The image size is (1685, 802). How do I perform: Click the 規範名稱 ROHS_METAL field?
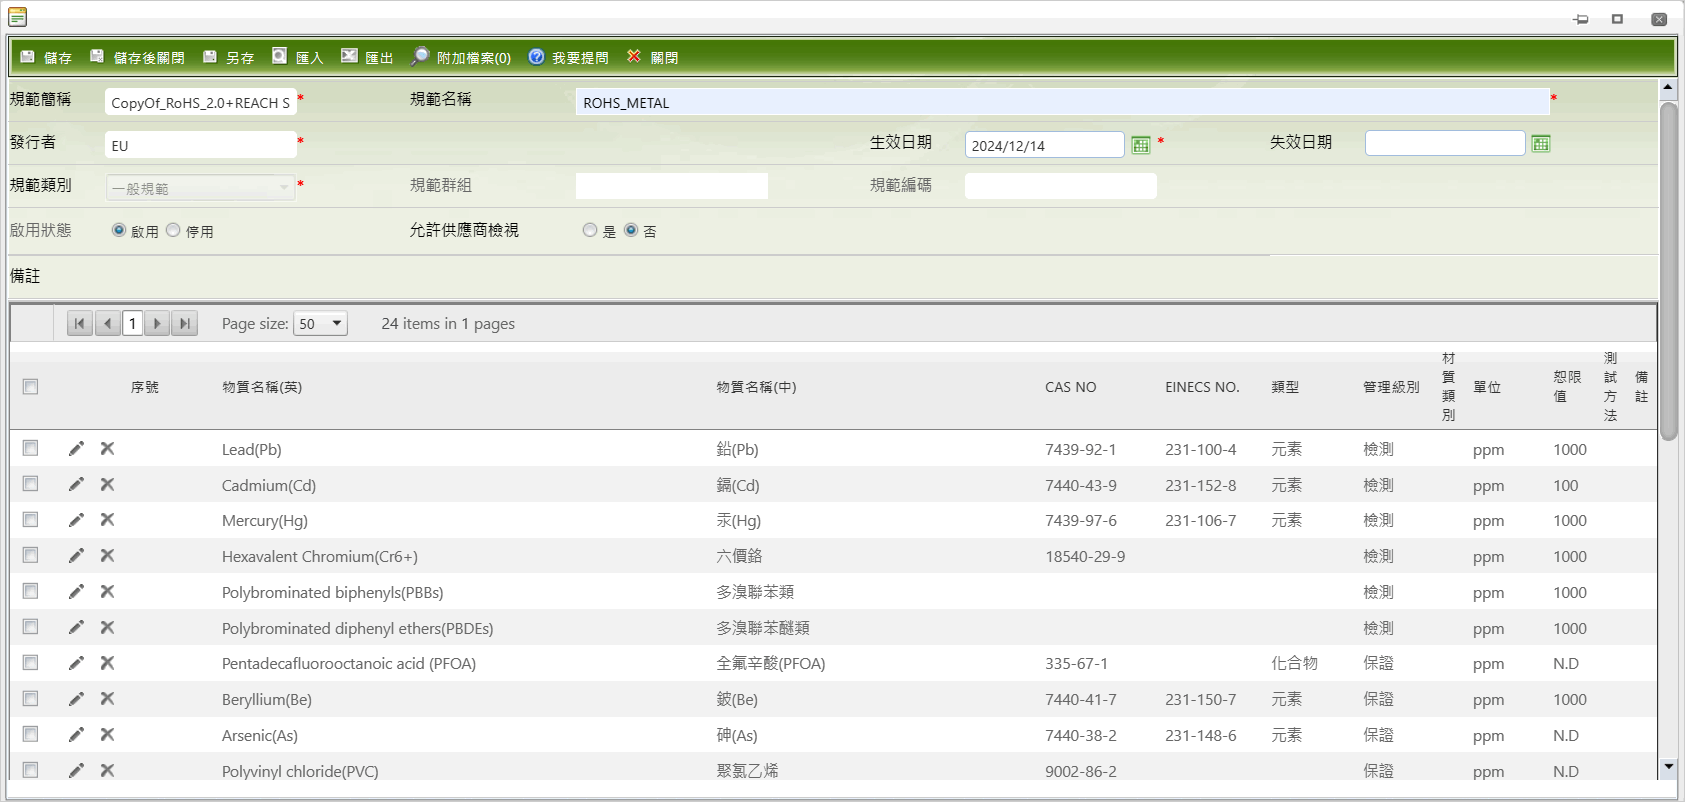coord(1062,102)
